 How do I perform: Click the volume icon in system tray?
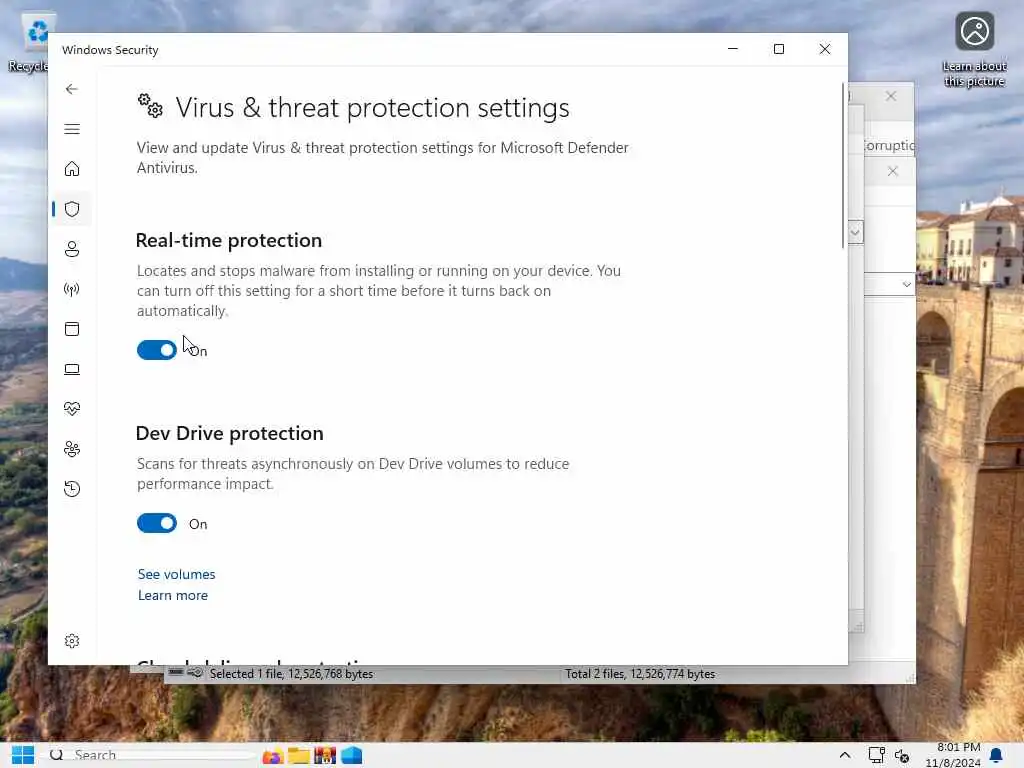point(902,756)
